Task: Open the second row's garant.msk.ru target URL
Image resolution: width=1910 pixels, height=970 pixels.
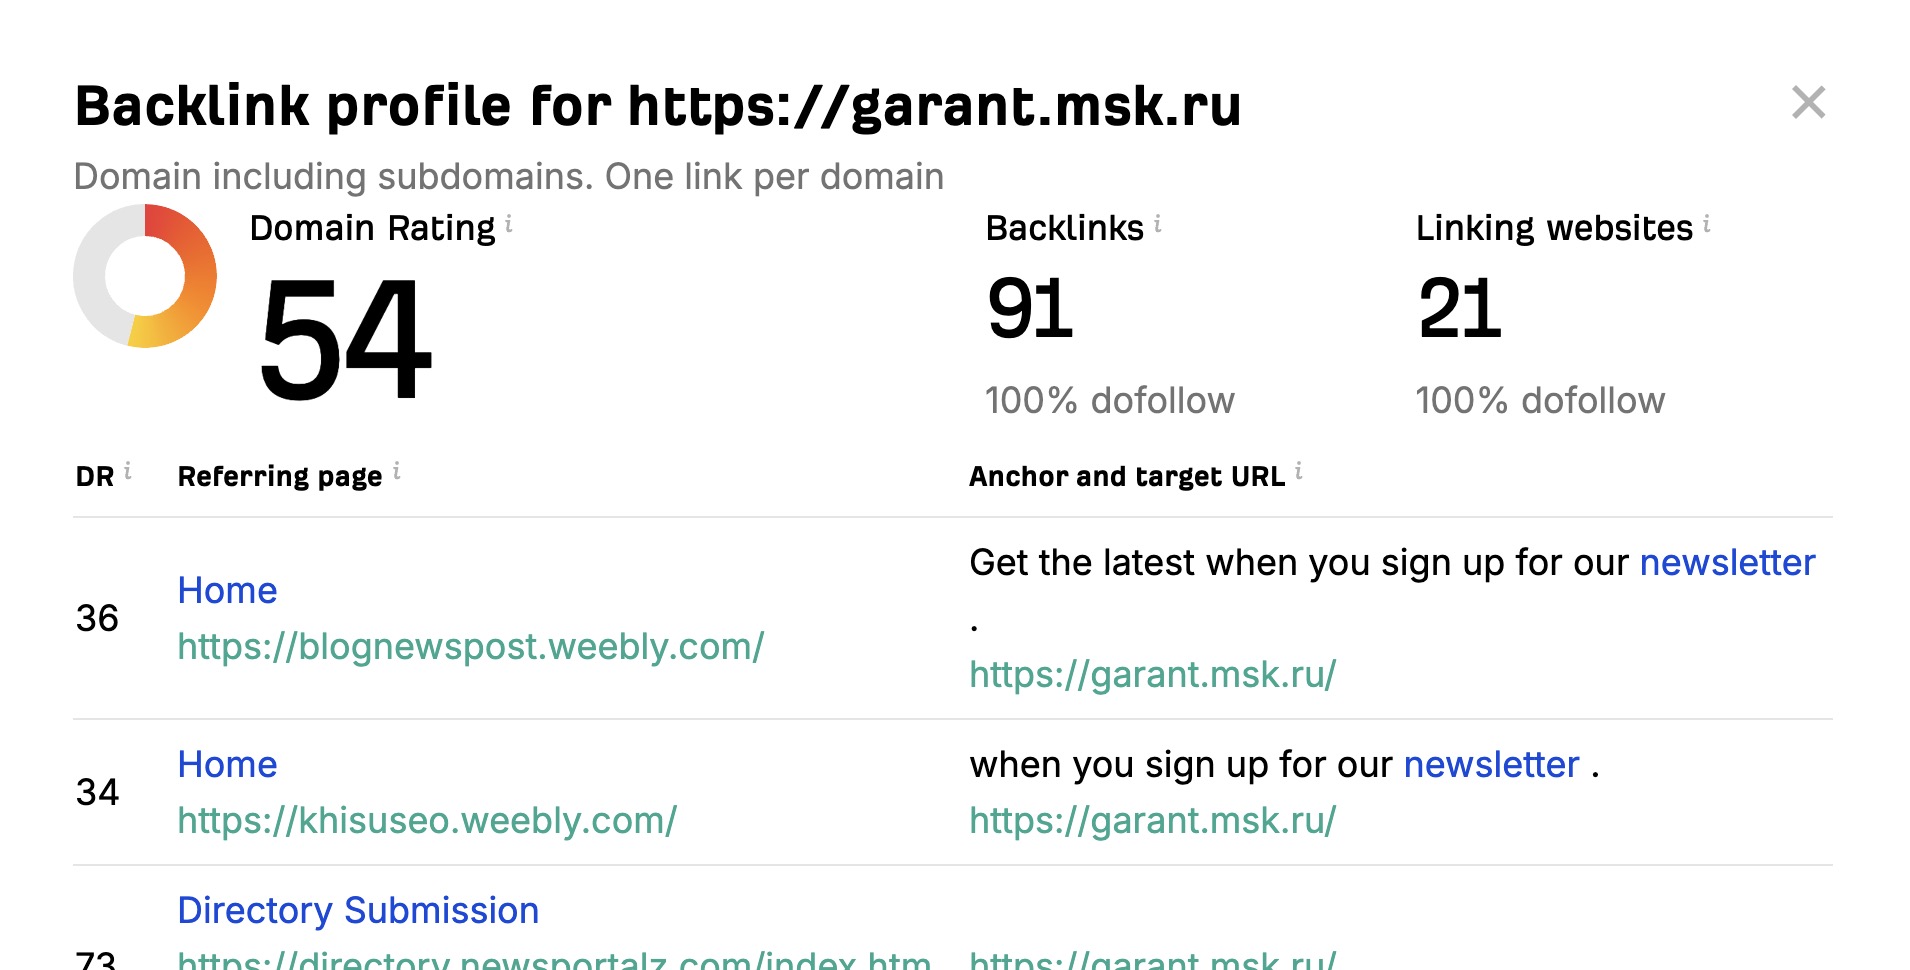Action: 1152,820
